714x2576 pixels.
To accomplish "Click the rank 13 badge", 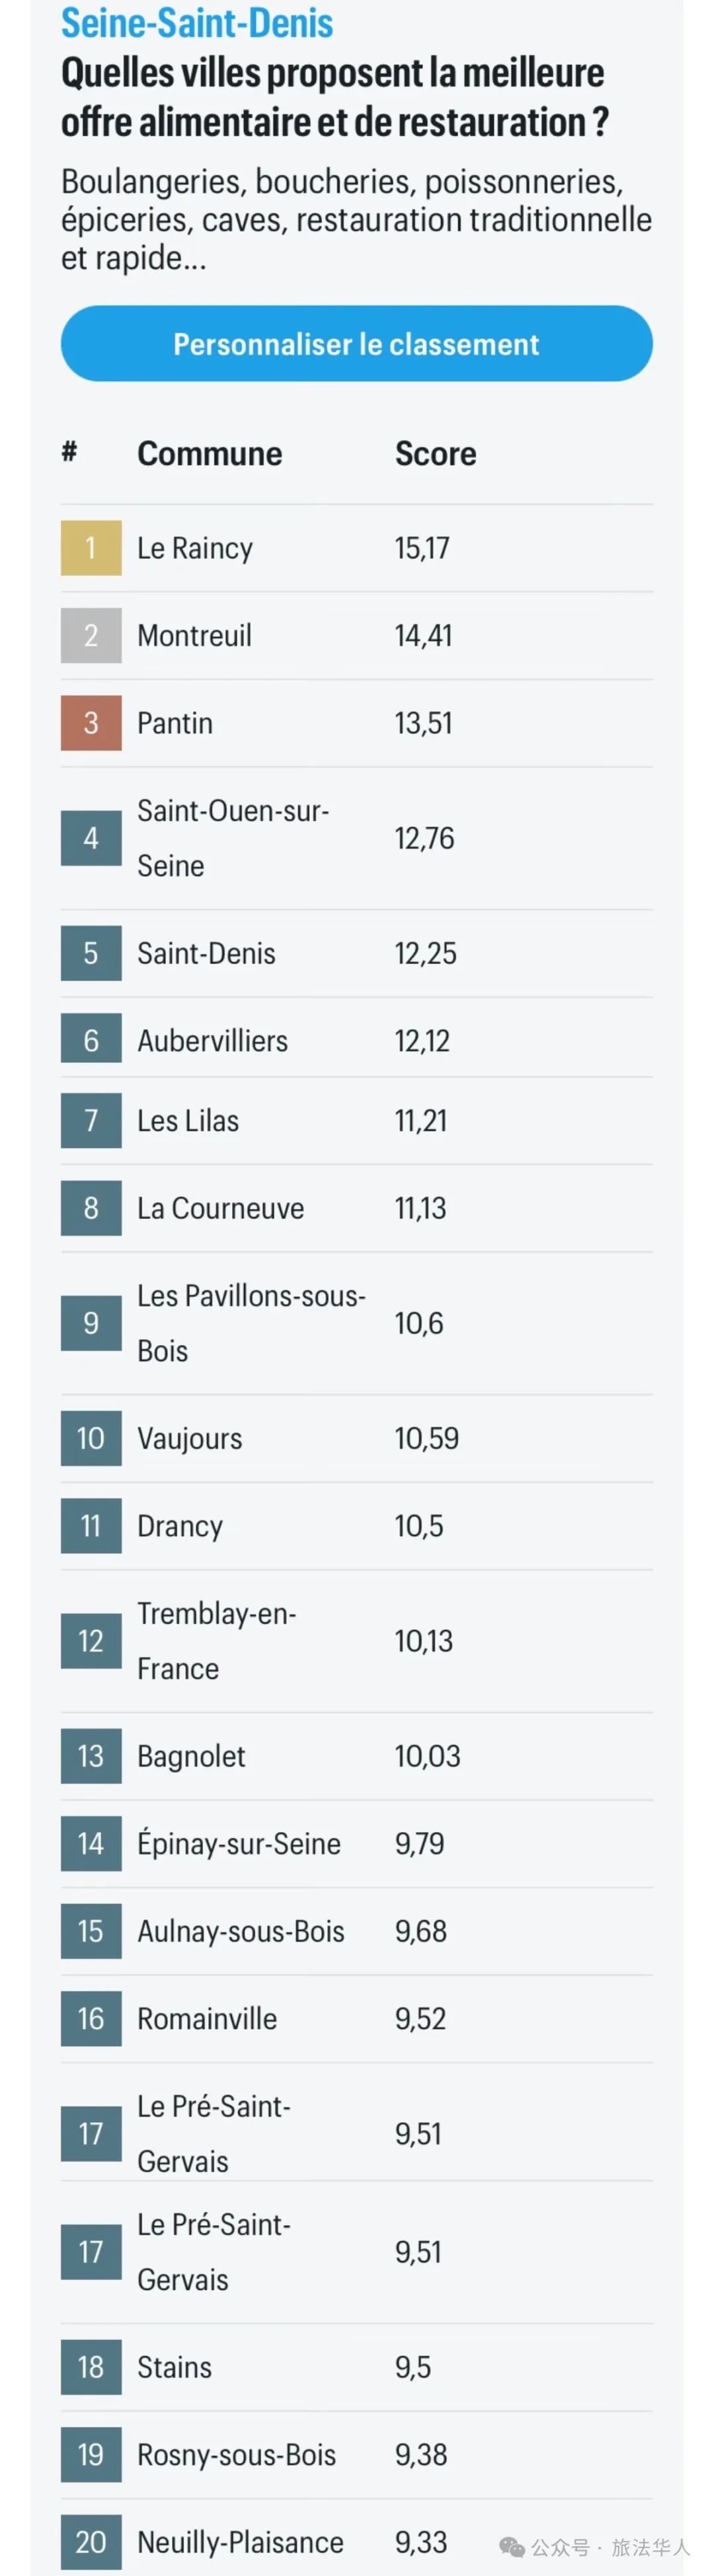I will (91, 1756).
